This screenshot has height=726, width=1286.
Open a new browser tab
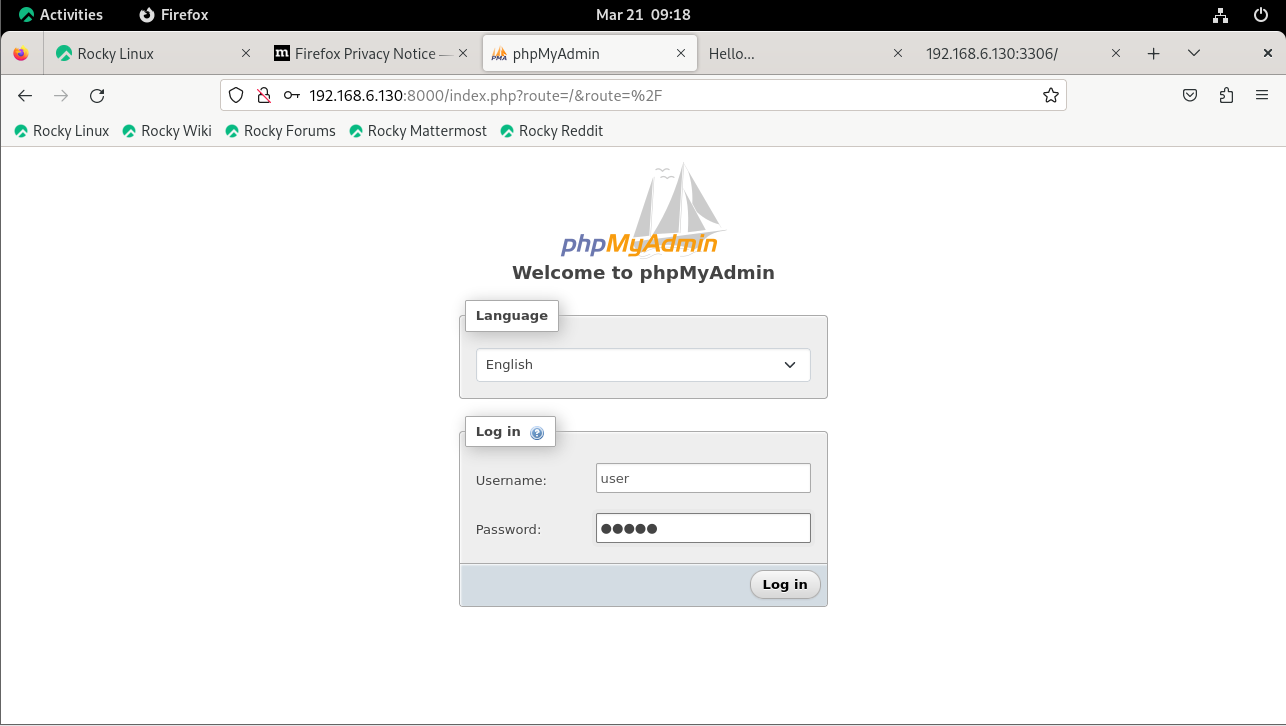point(1153,54)
